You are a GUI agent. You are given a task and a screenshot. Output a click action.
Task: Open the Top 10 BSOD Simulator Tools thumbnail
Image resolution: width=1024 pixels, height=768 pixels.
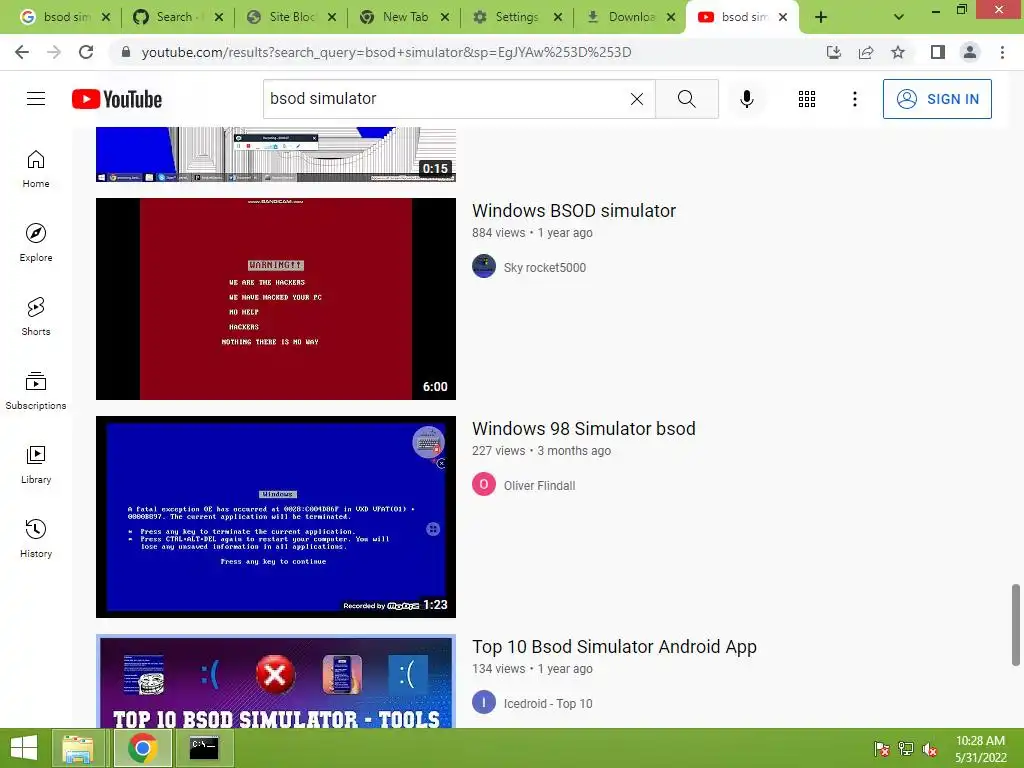tap(276, 681)
